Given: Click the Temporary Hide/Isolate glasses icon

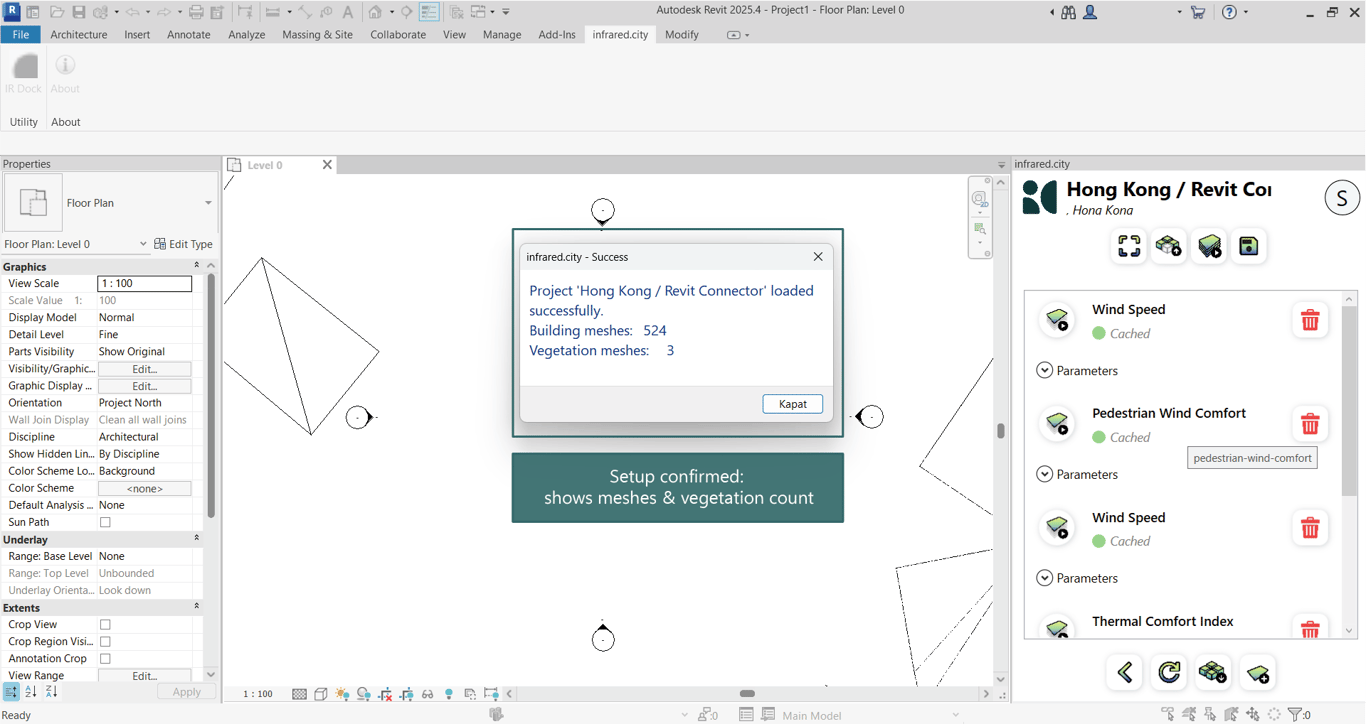Looking at the screenshot, I should 428,694.
